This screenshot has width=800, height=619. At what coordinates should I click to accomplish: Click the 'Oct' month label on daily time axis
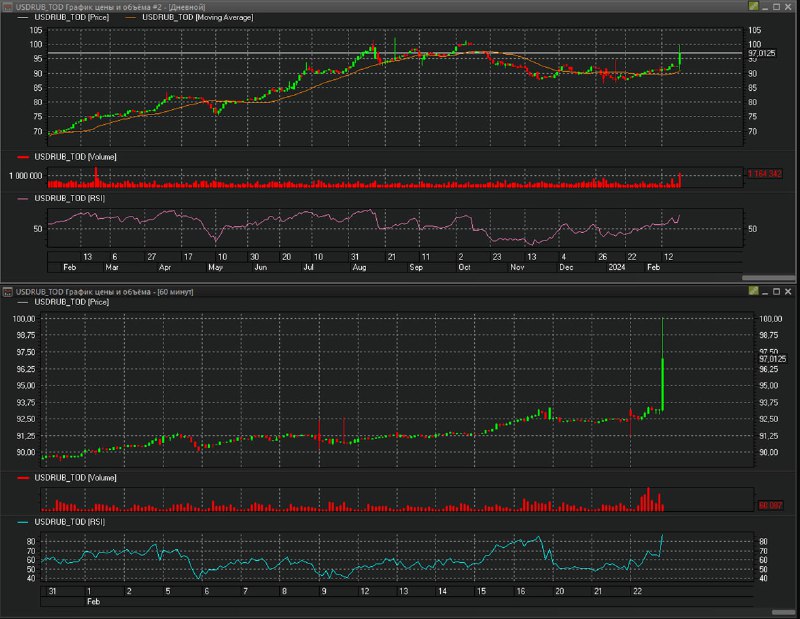[464, 267]
